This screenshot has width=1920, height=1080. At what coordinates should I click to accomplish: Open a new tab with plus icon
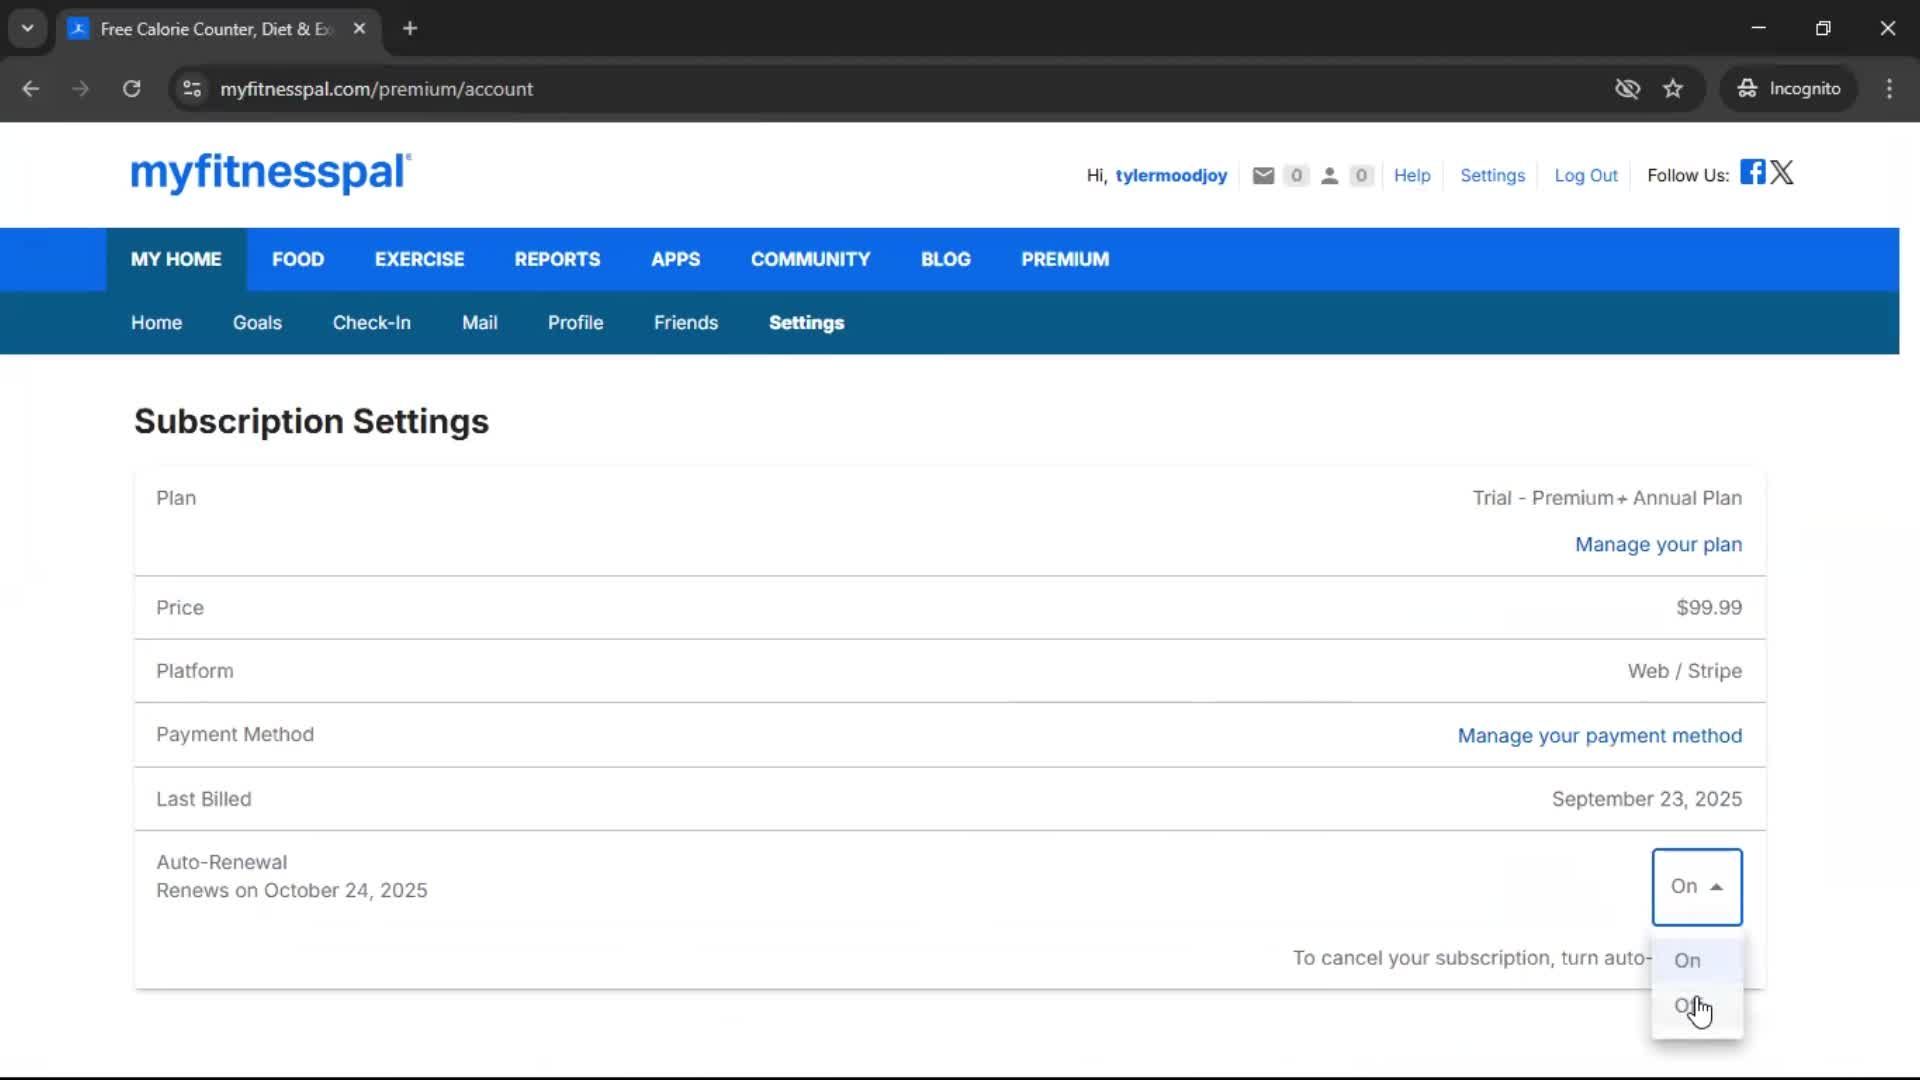tap(410, 28)
